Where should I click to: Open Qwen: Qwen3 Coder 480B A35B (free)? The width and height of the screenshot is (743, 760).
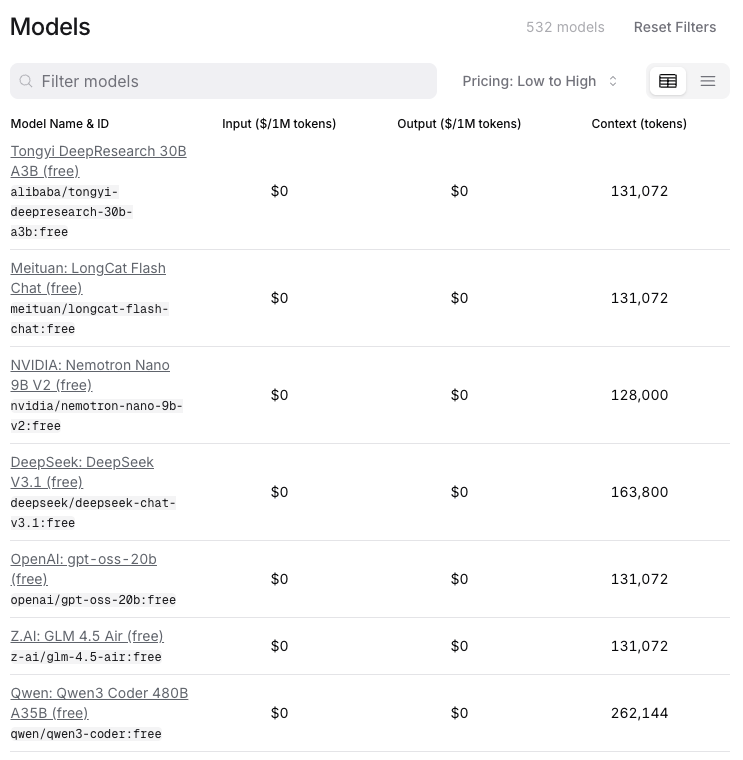[x=99, y=703]
